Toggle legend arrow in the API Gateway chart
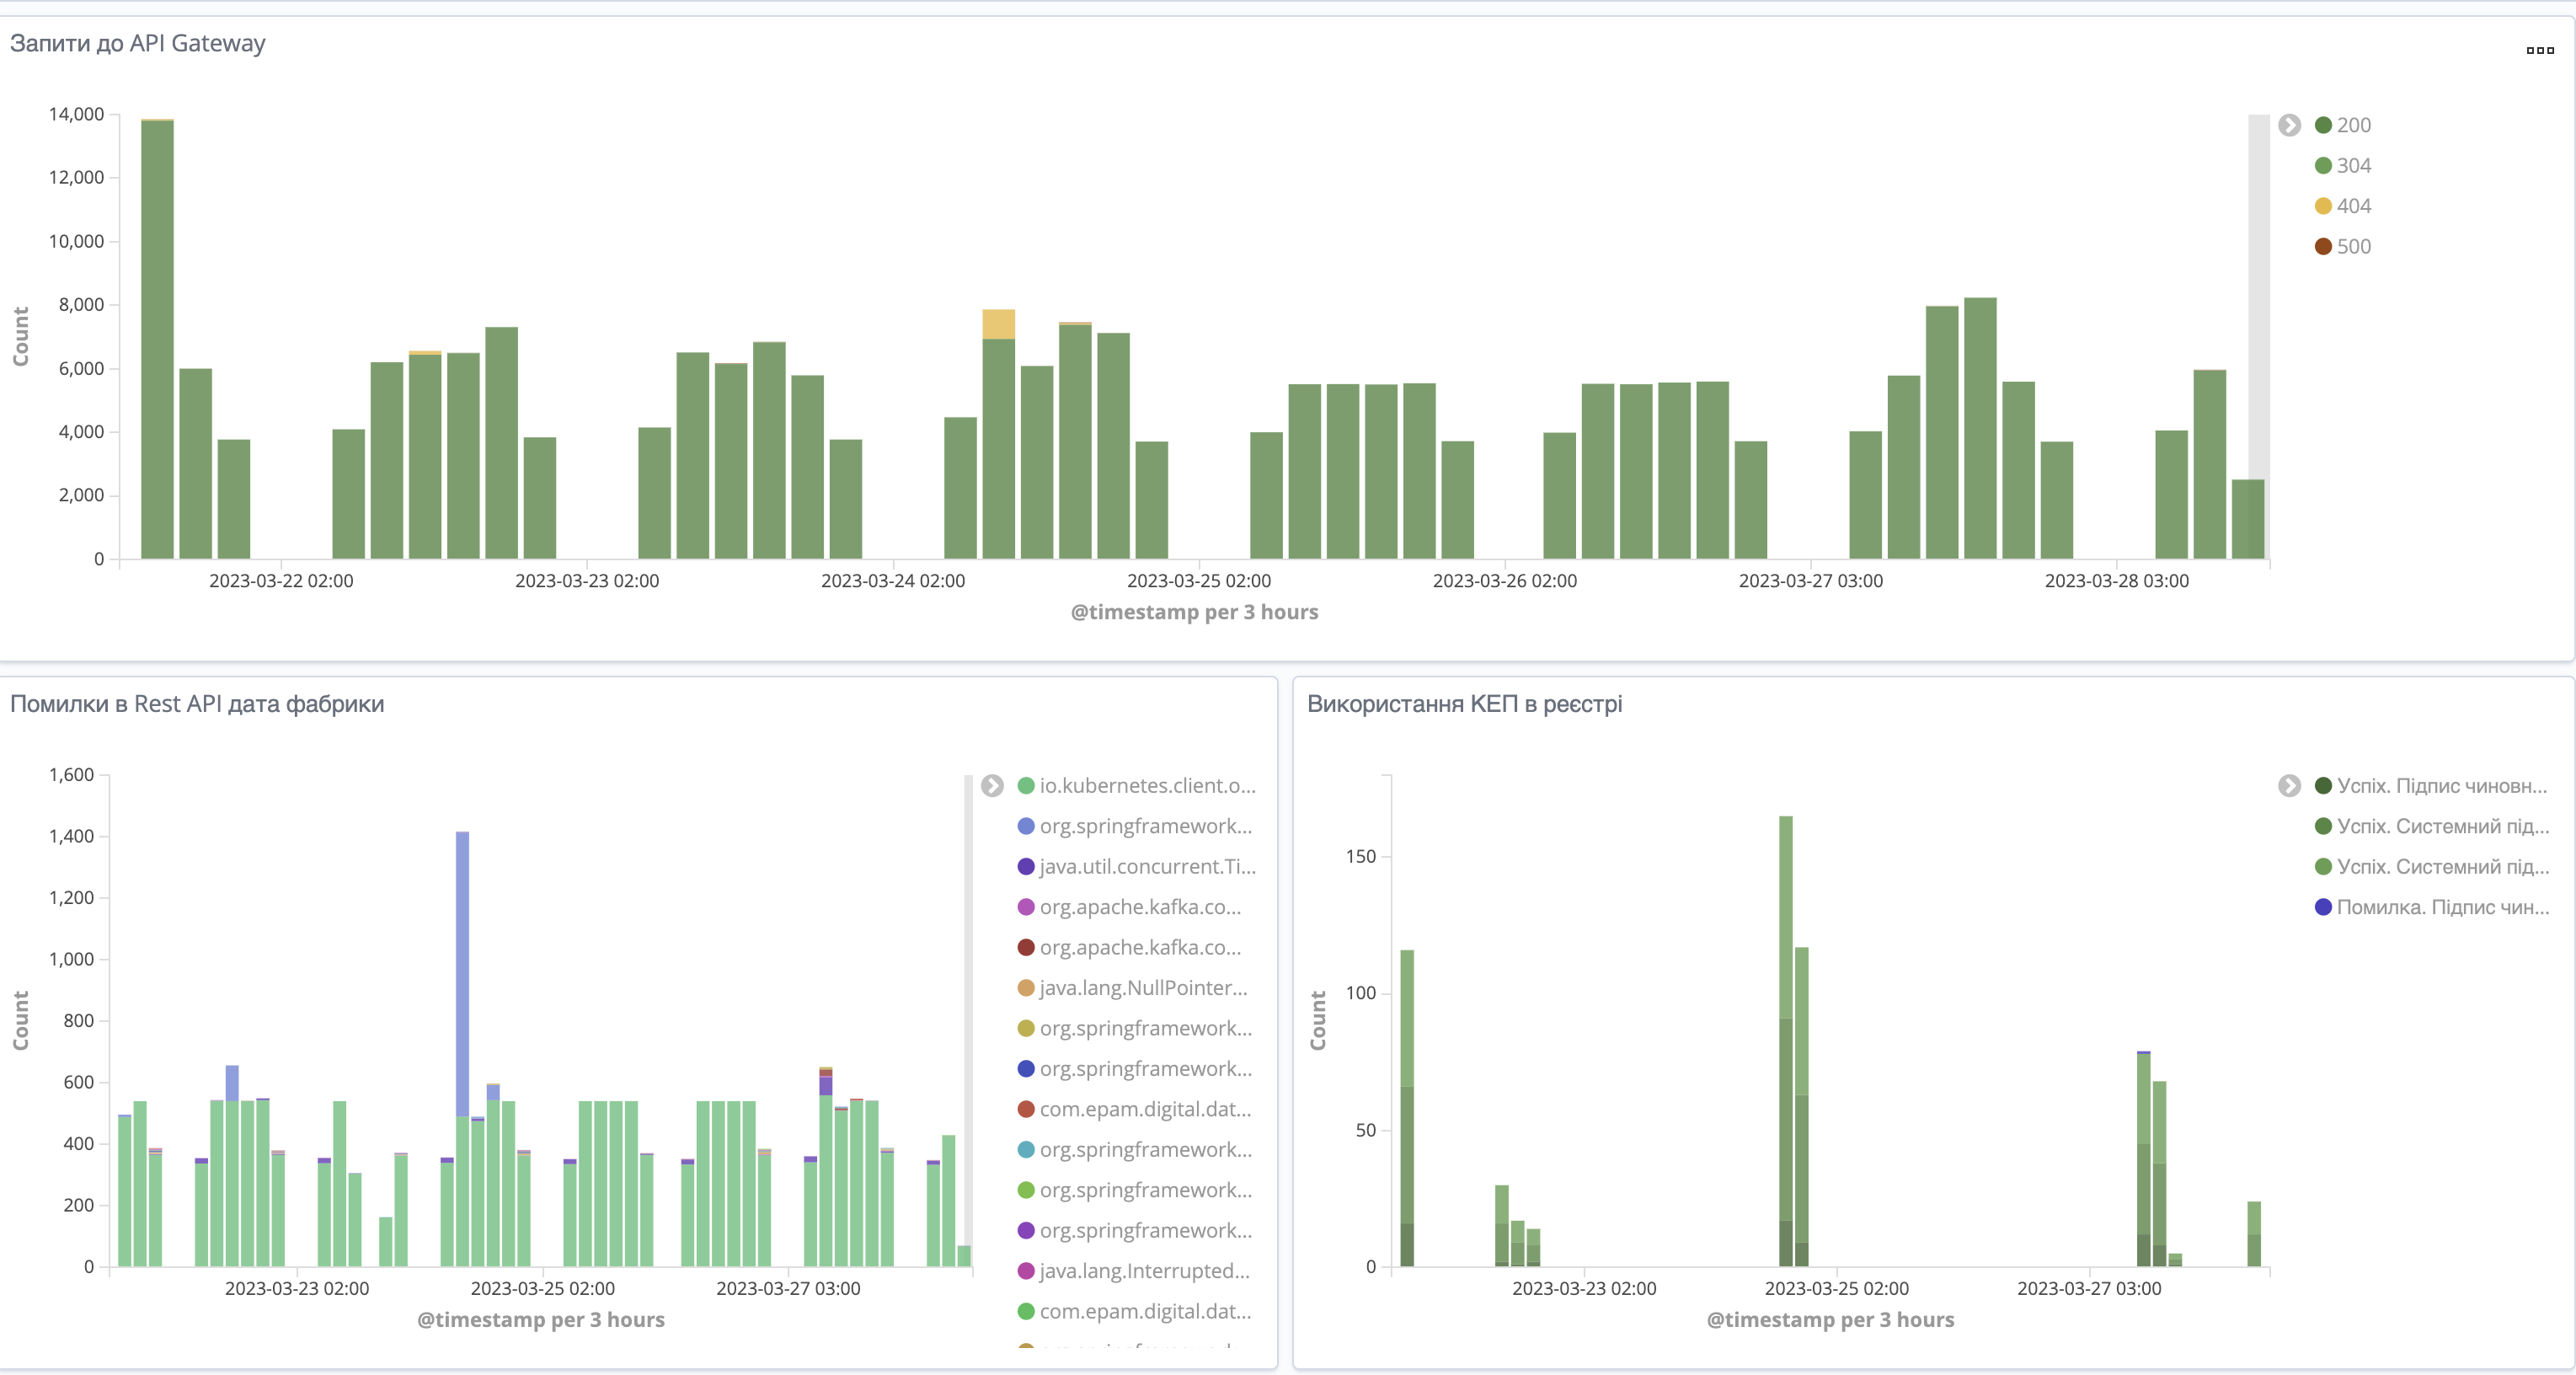This screenshot has width=2576, height=1375. [x=2289, y=125]
